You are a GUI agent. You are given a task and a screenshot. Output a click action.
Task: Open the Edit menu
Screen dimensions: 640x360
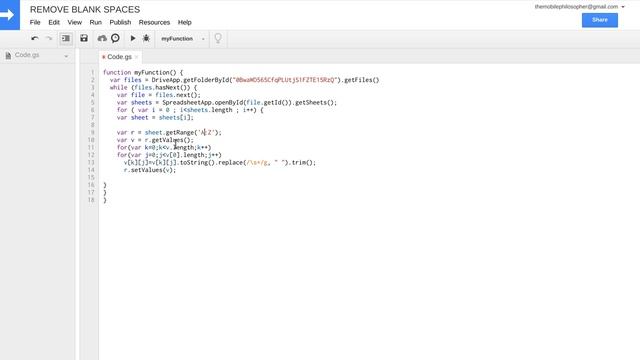click(54, 22)
